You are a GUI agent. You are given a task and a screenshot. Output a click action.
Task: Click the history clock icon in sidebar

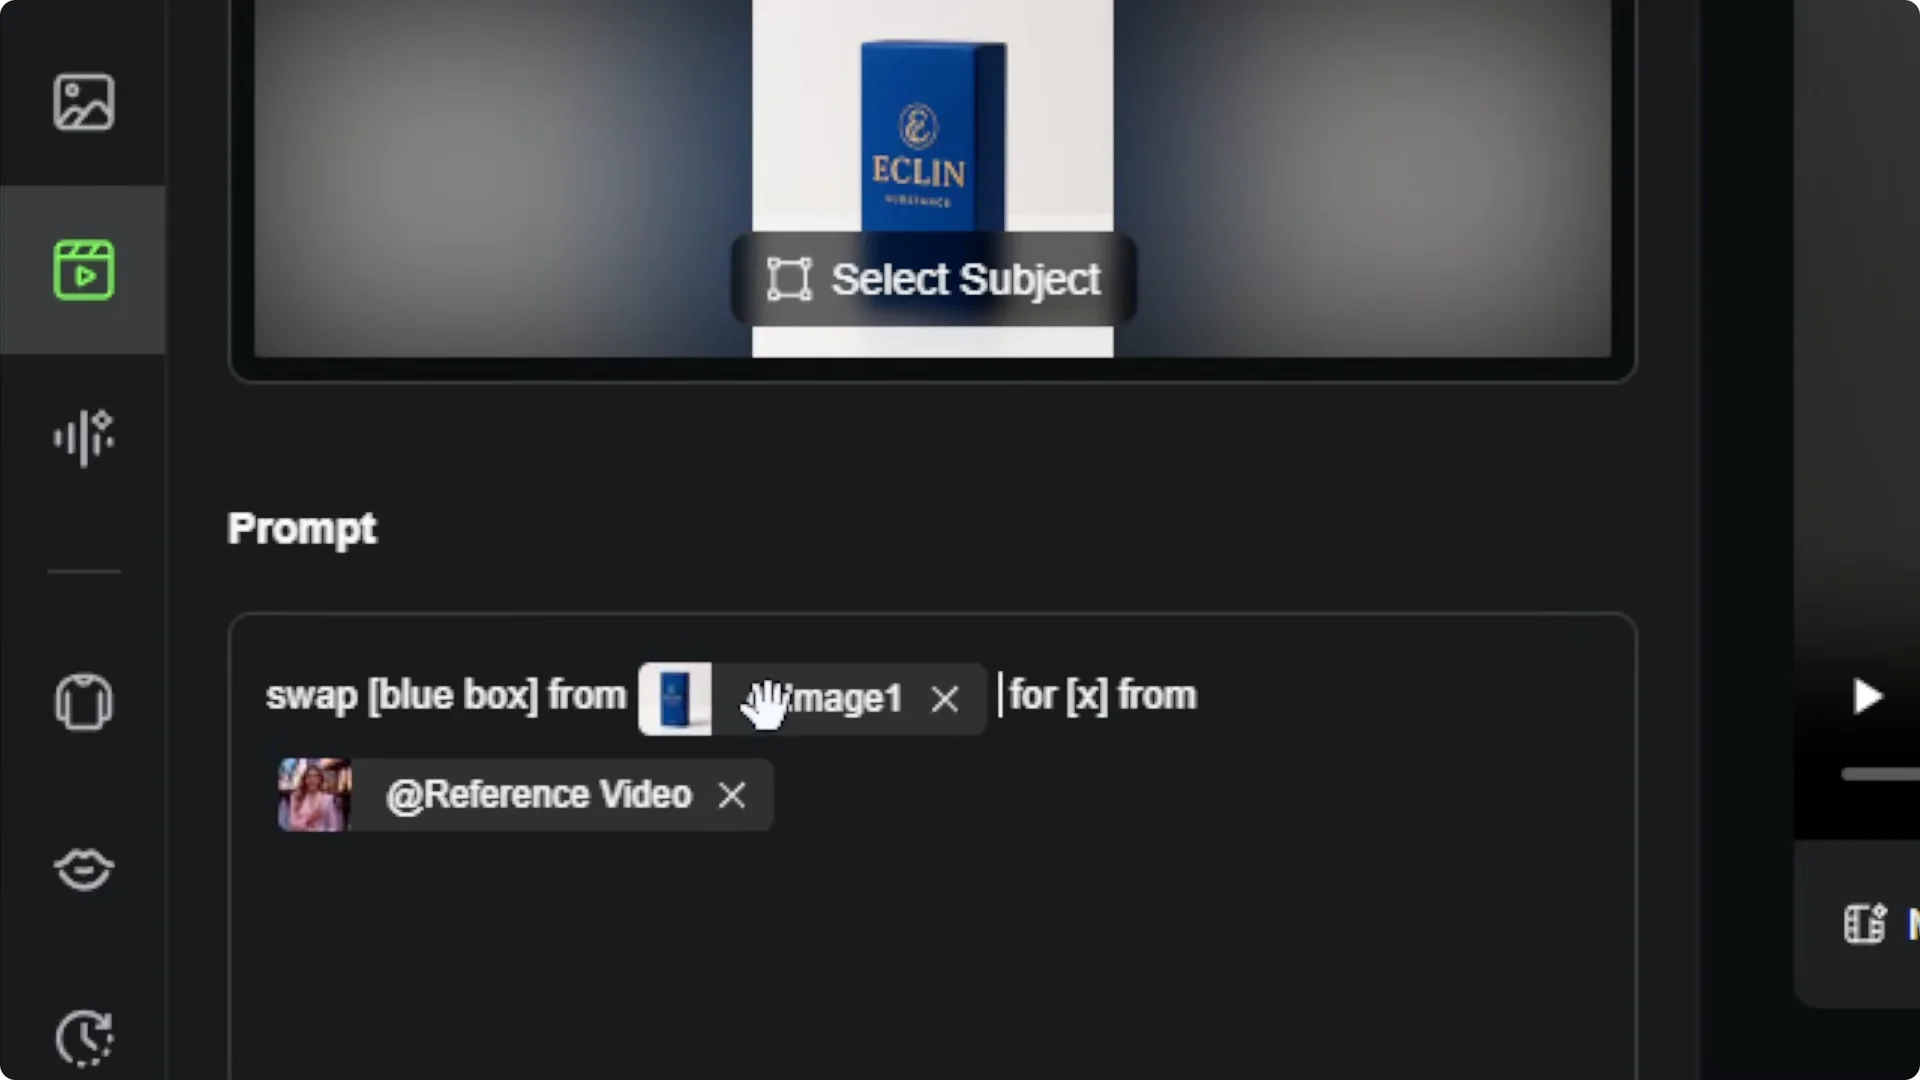[x=84, y=1039]
